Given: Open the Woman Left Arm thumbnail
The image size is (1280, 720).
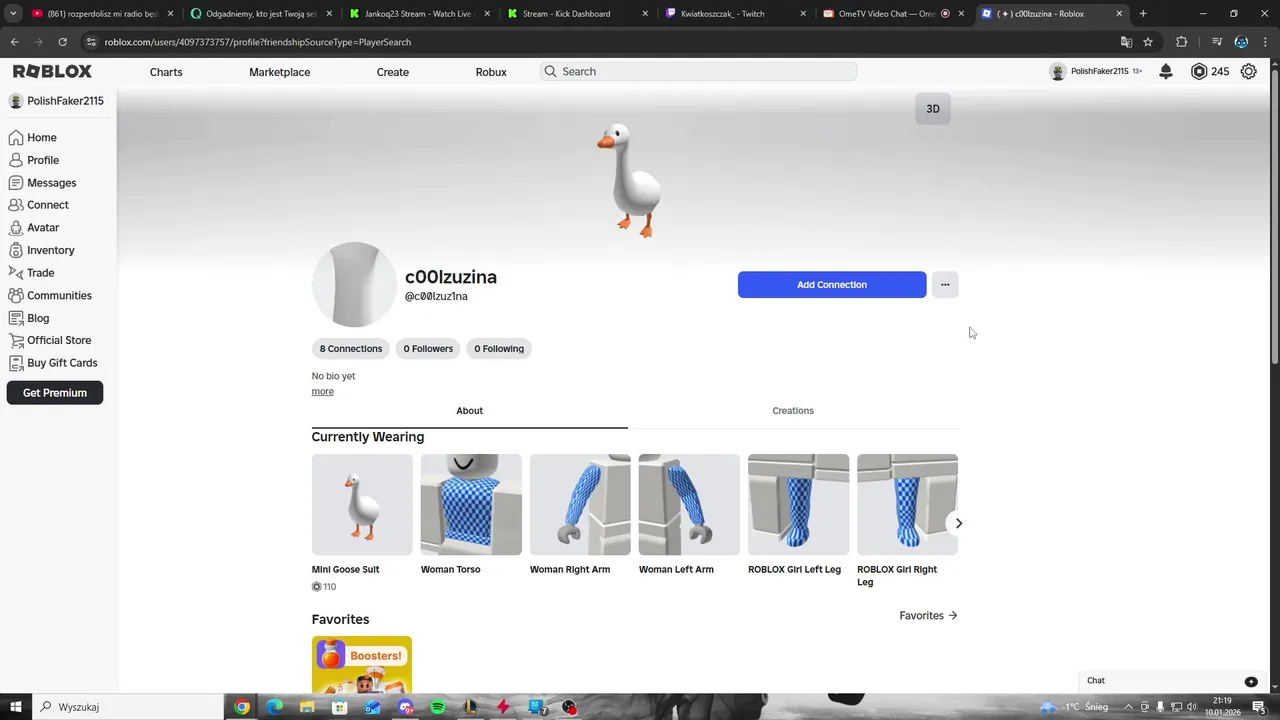Looking at the screenshot, I should [x=689, y=505].
